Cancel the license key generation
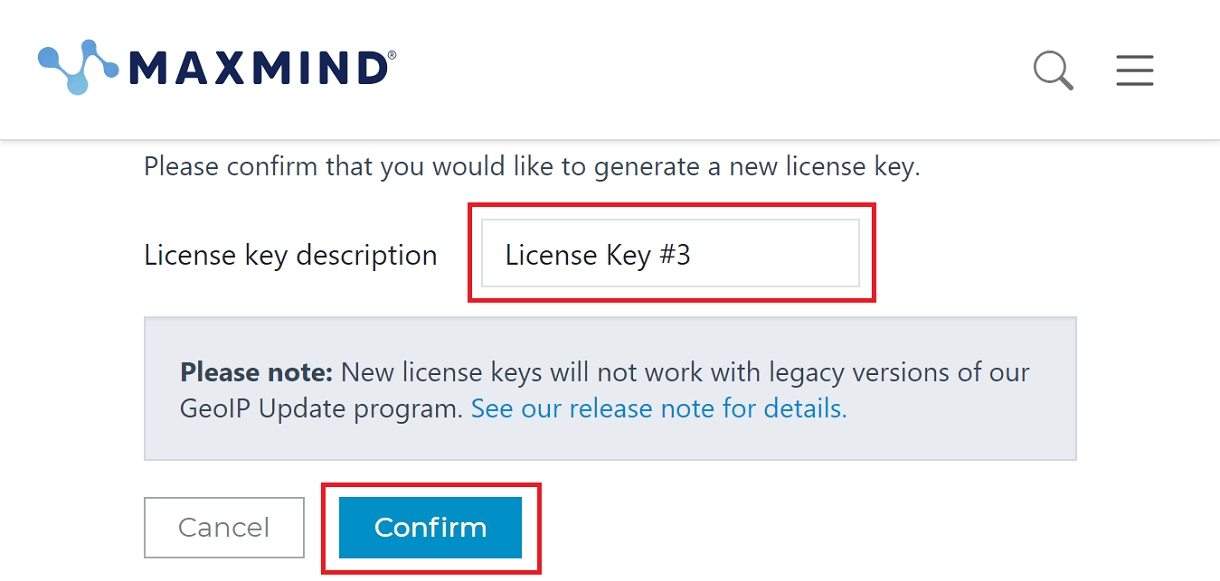This screenshot has height=581, width=1220. 224,527
